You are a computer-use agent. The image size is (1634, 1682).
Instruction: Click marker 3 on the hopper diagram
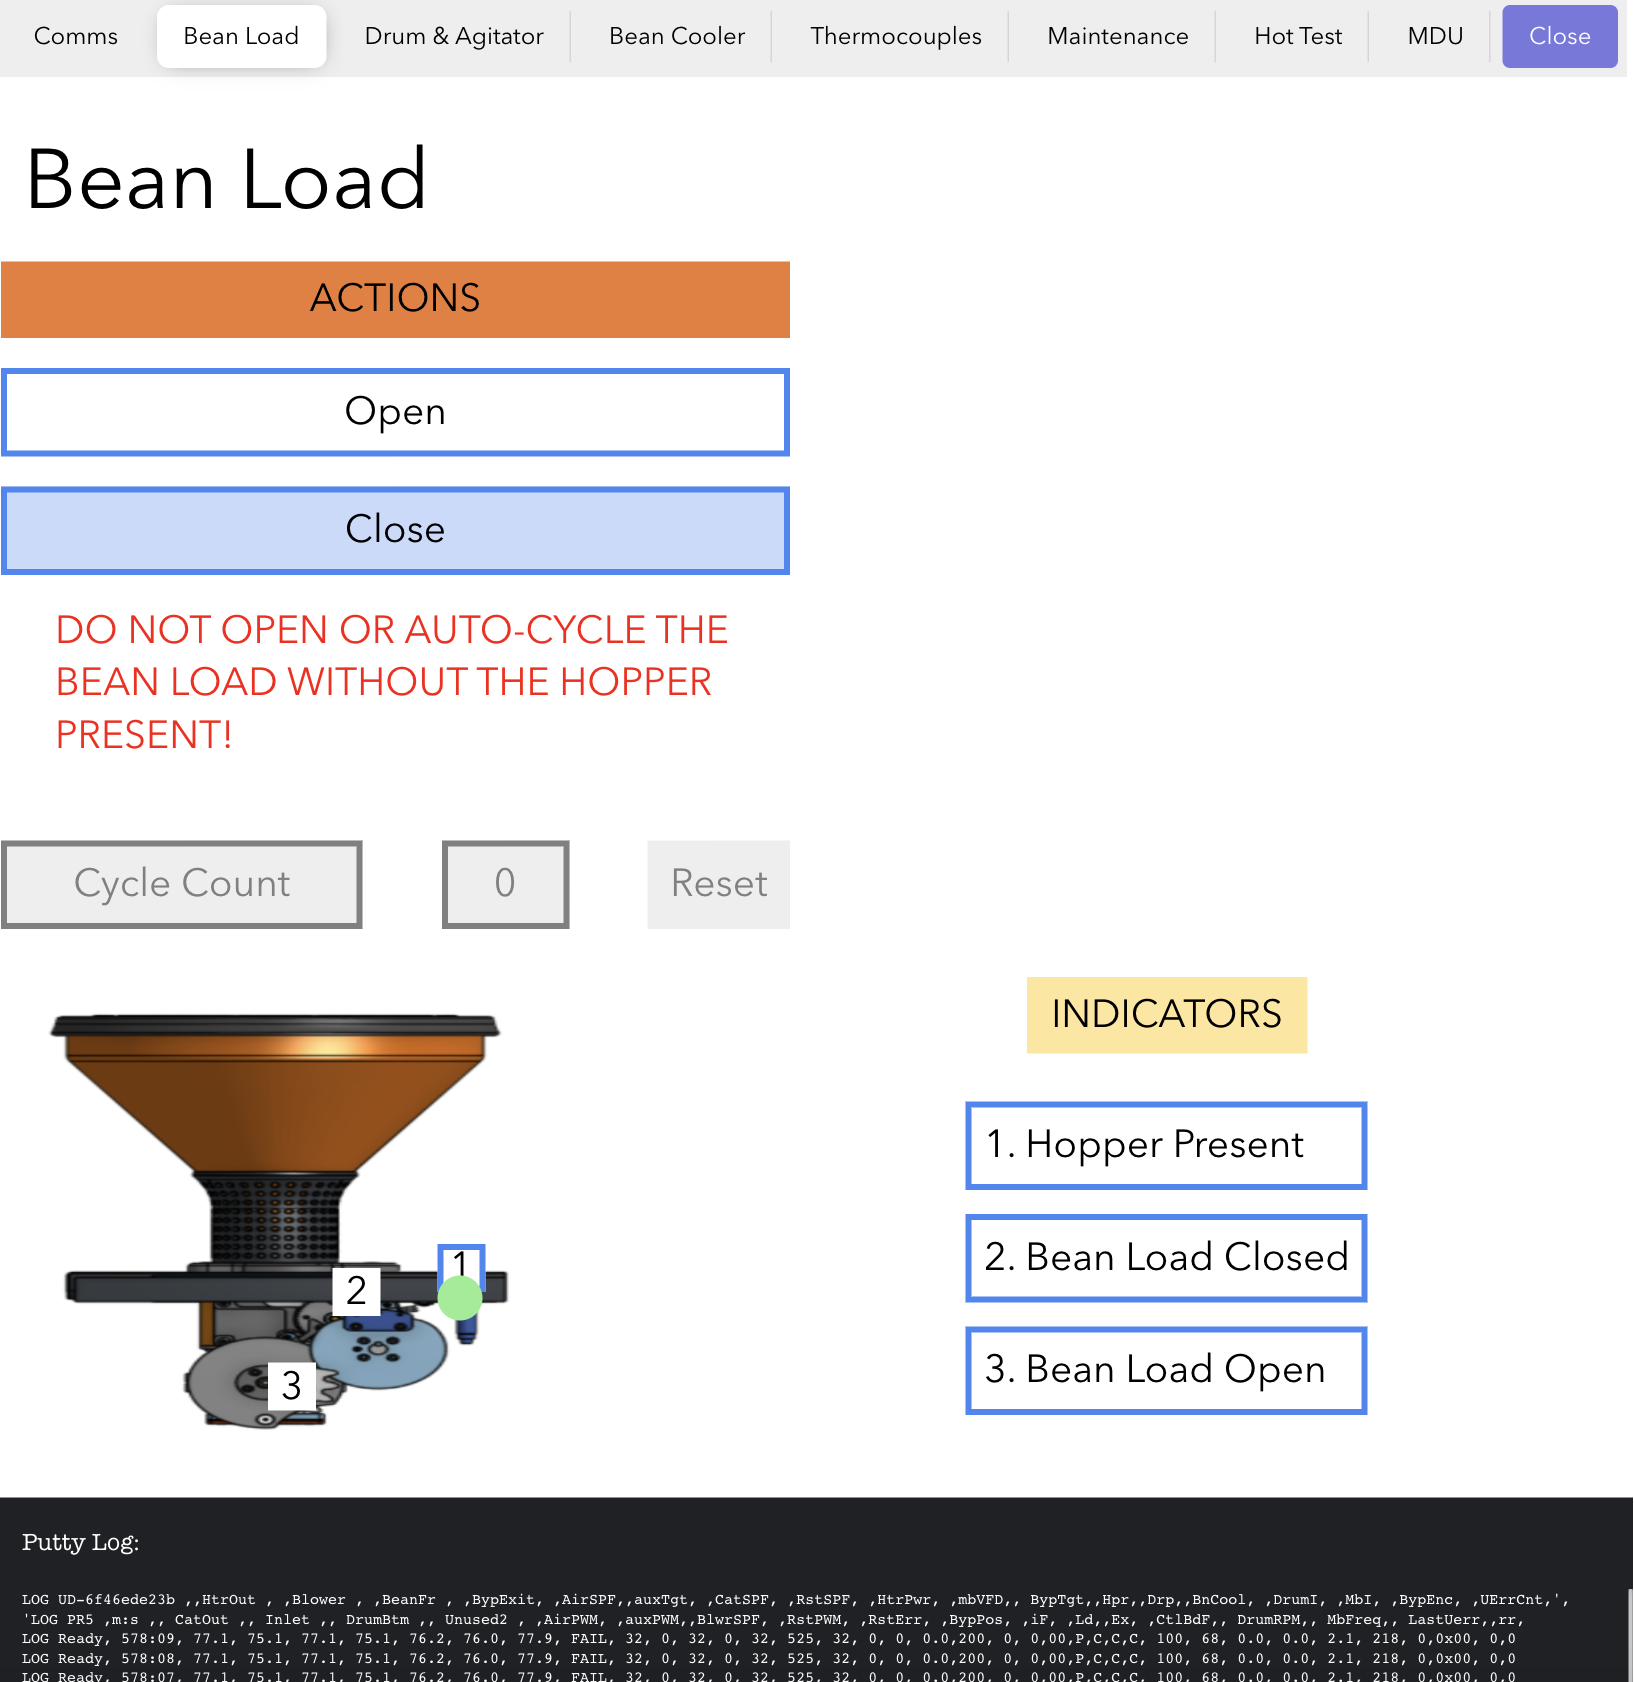[291, 1386]
